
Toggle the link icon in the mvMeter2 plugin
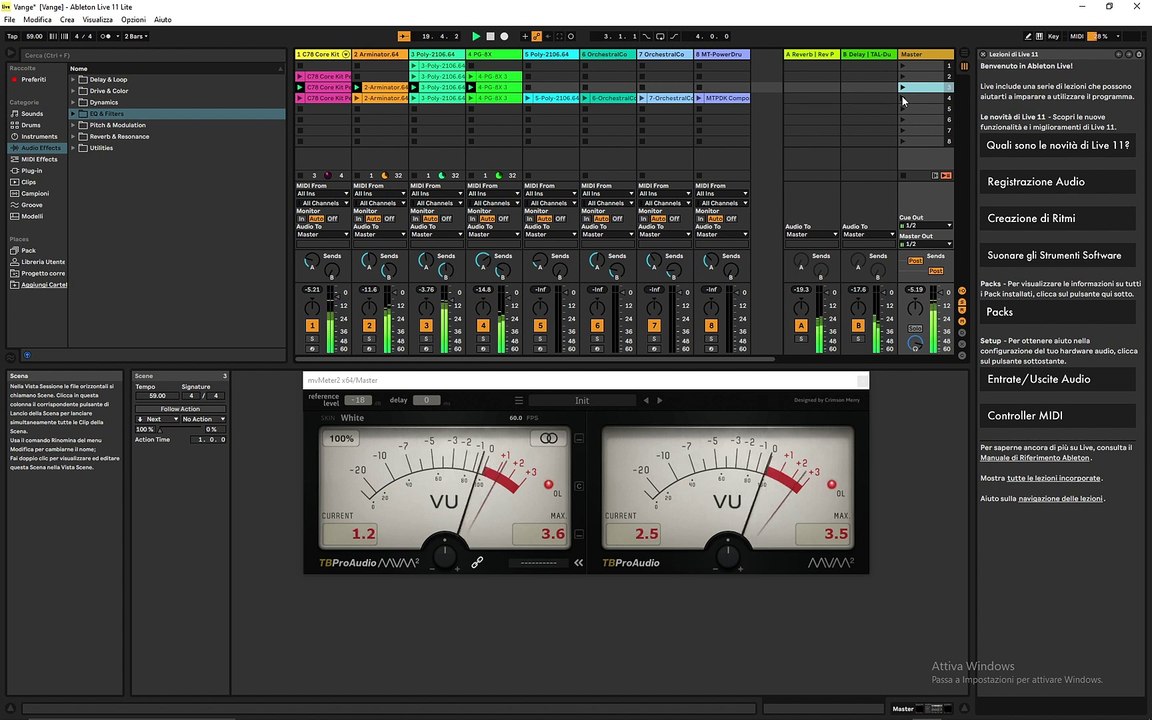(478, 562)
